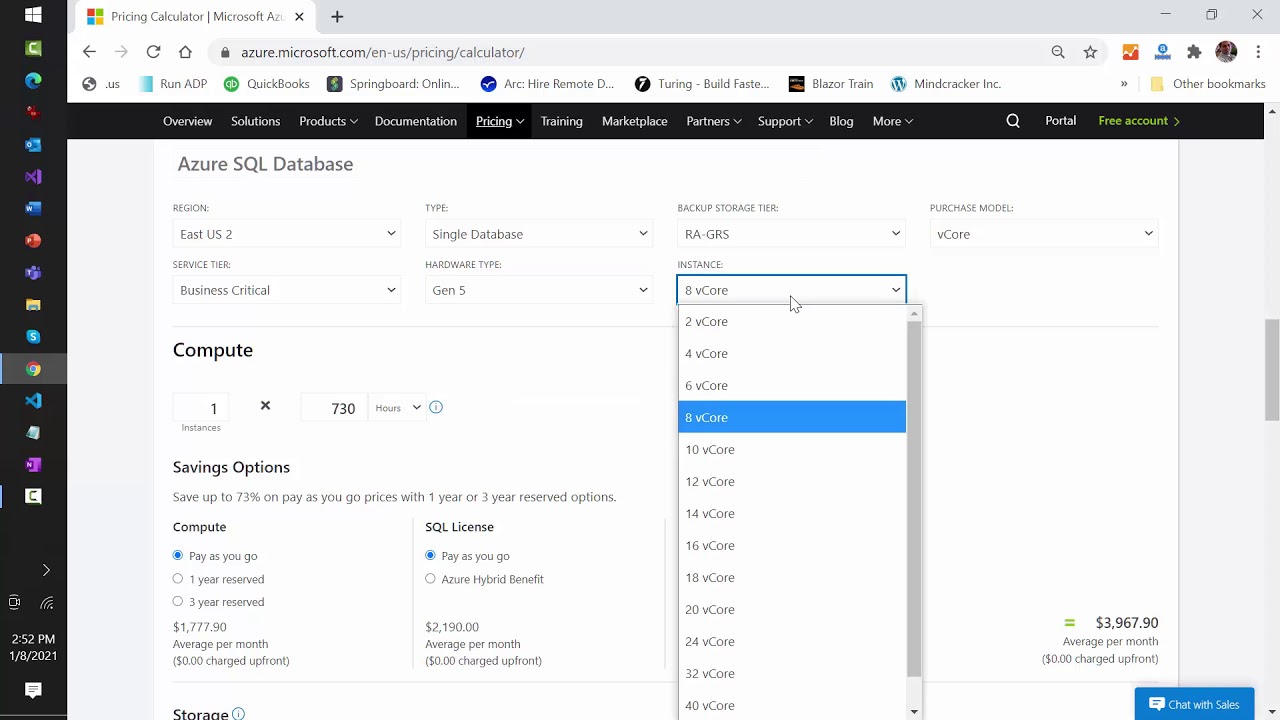Open the user profile avatar
This screenshot has height=720, width=1280.
pos(1226,52)
